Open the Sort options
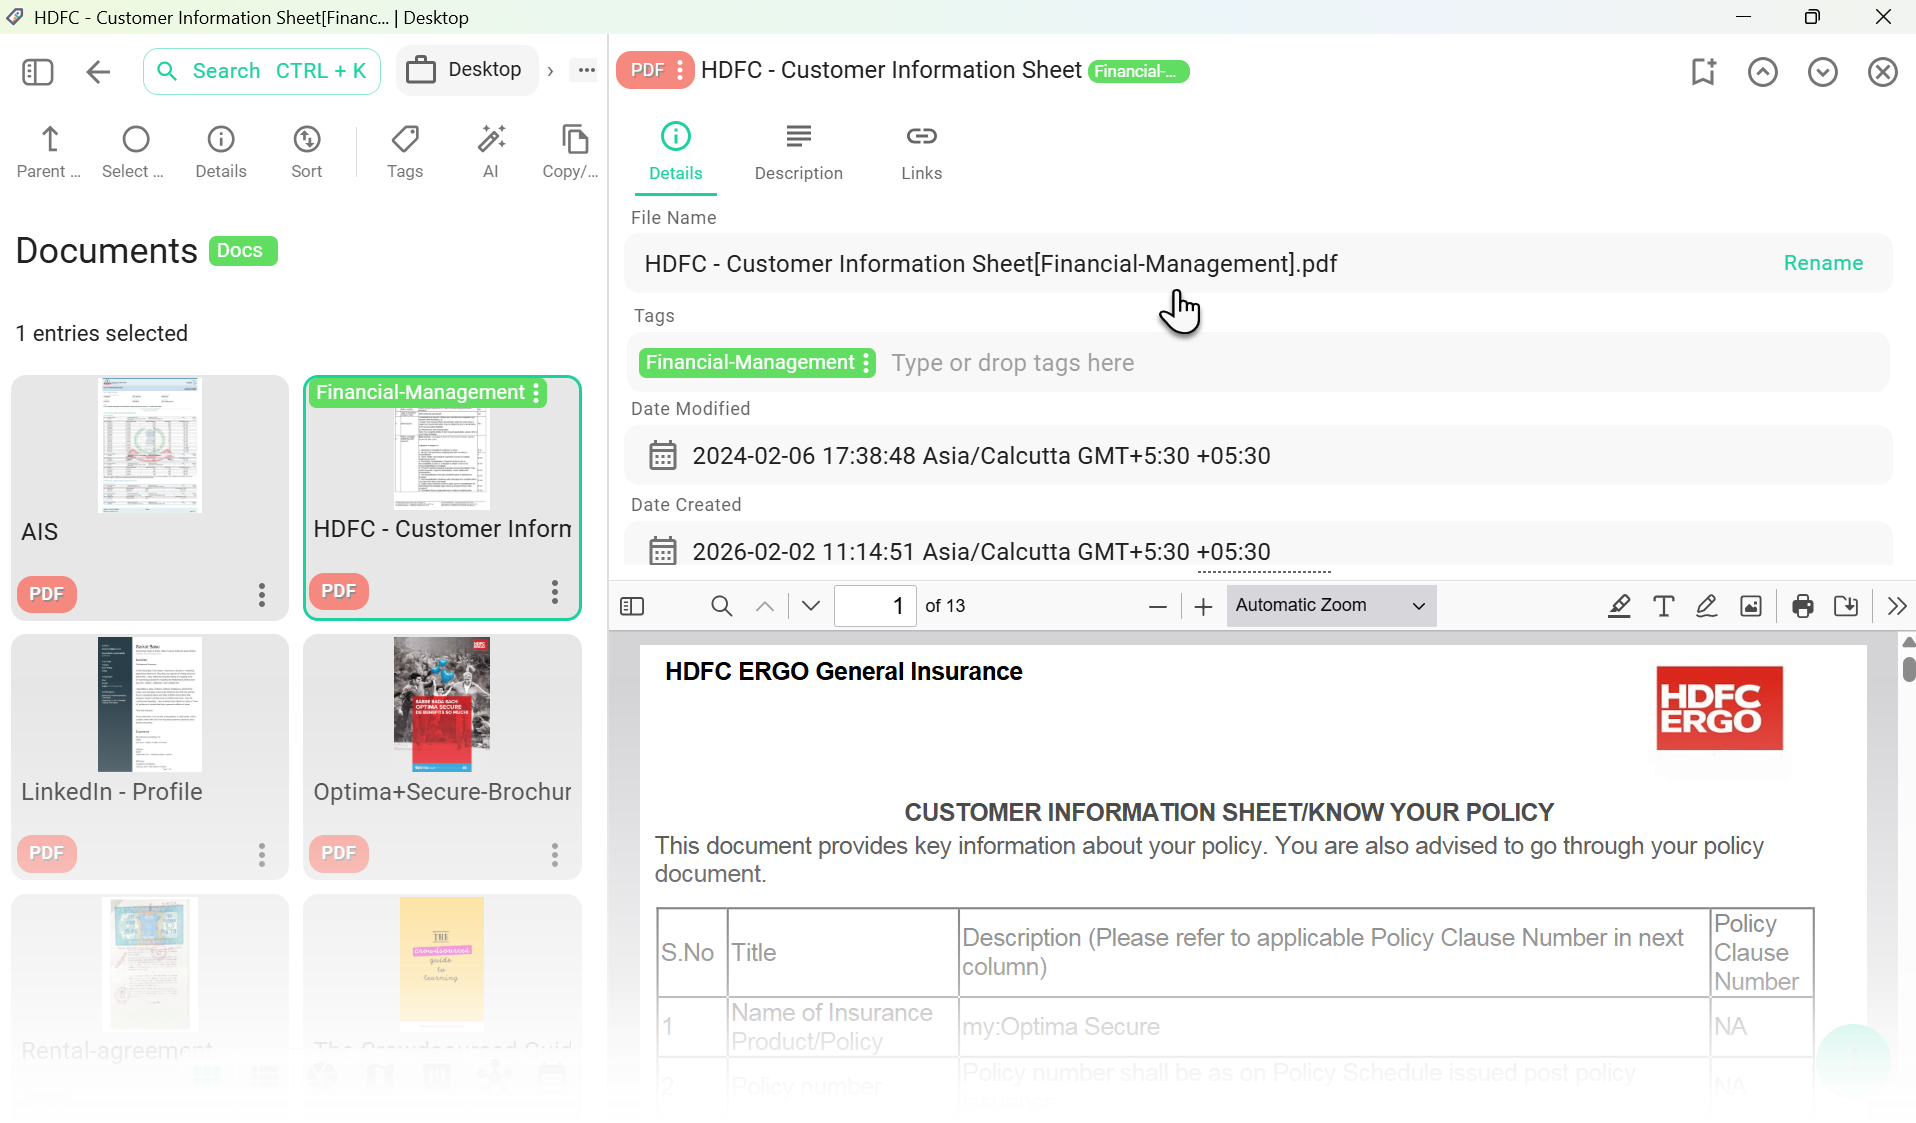The width and height of the screenshot is (1916, 1123). [306, 152]
